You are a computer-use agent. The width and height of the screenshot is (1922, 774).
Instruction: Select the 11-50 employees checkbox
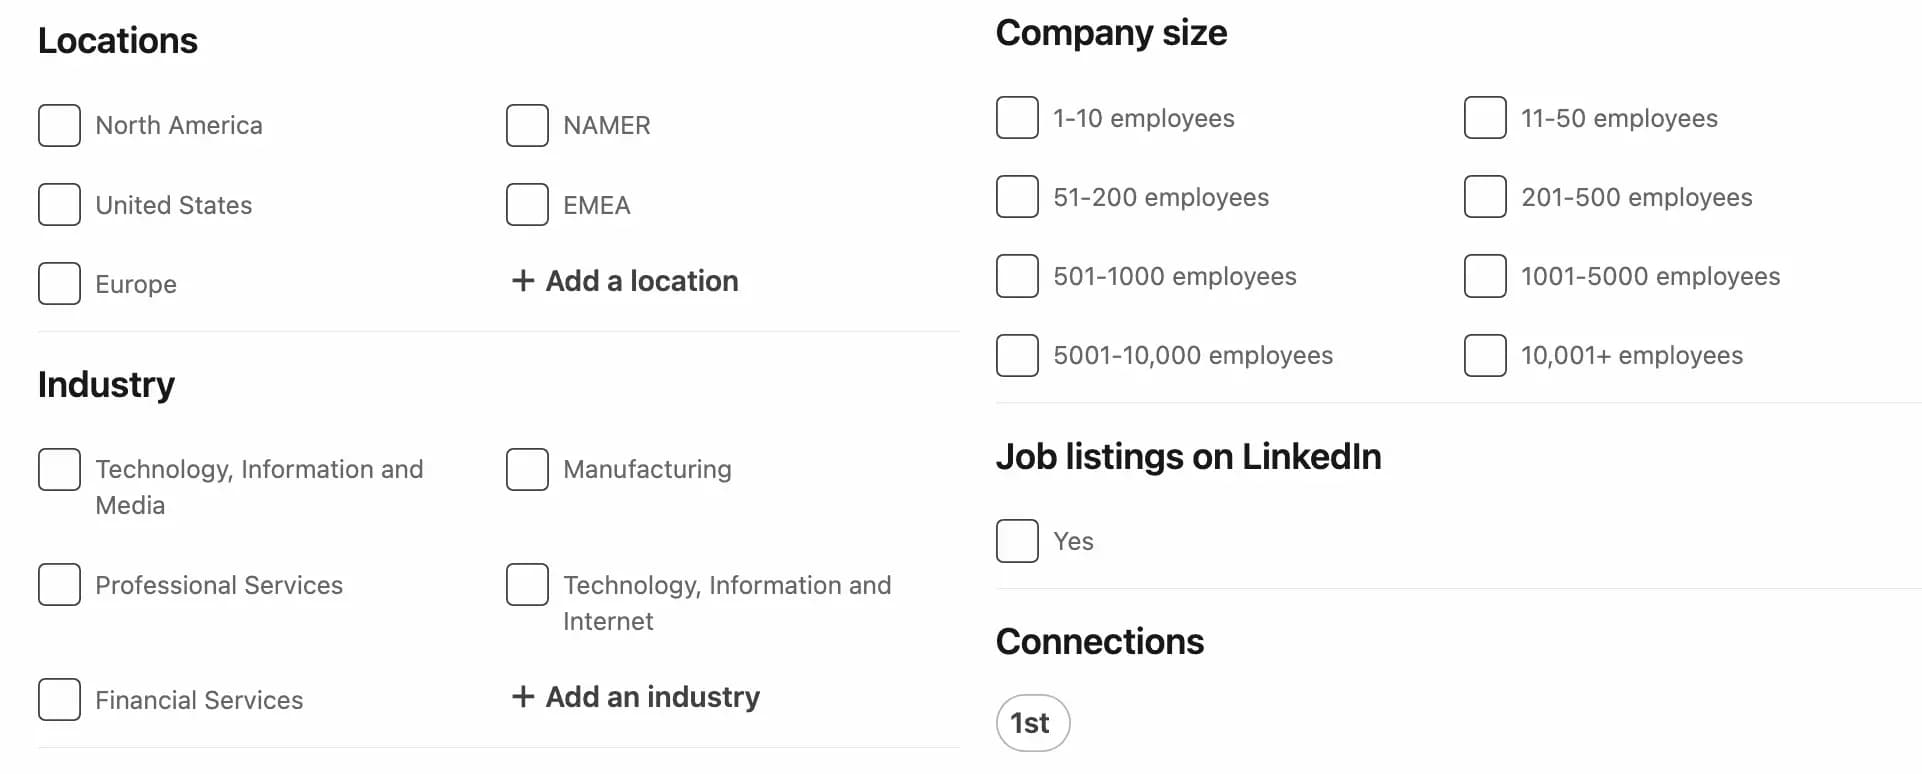1484,117
